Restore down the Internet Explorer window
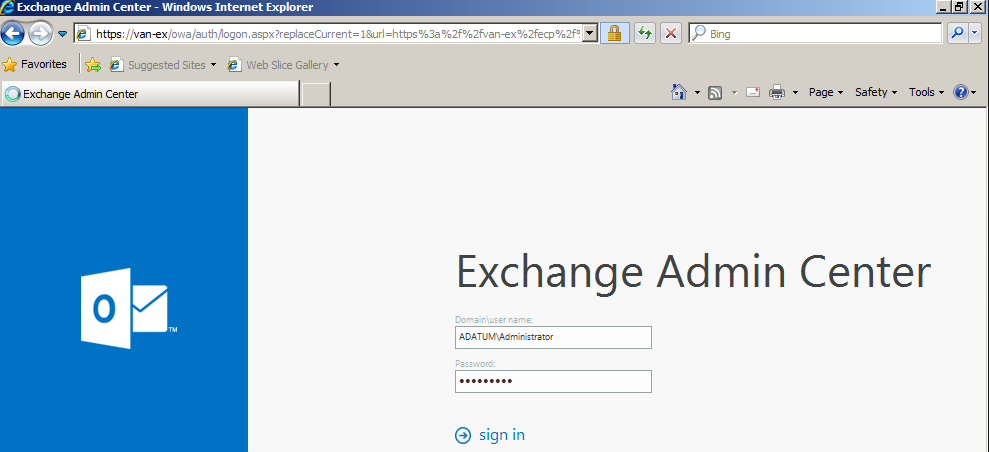Viewport: 989px width, 452px height. [959, 7]
